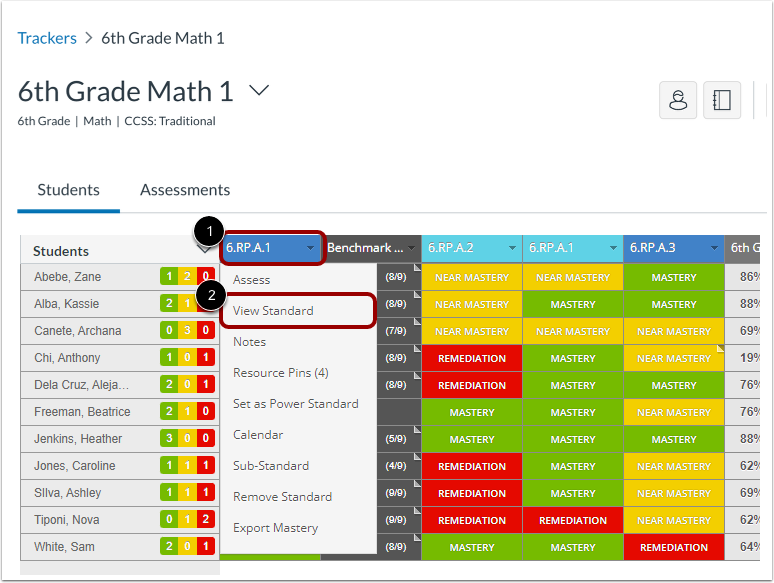Click the green mastery count 3 for Jenkins, Heather
Image resolution: width=774 pixels, height=583 pixels.
pyautogui.click(x=169, y=438)
